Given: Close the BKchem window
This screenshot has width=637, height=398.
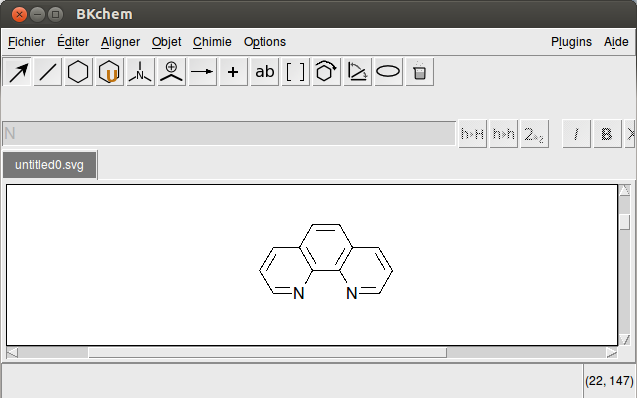Looking at the screenshot, I should pos(19,15).
